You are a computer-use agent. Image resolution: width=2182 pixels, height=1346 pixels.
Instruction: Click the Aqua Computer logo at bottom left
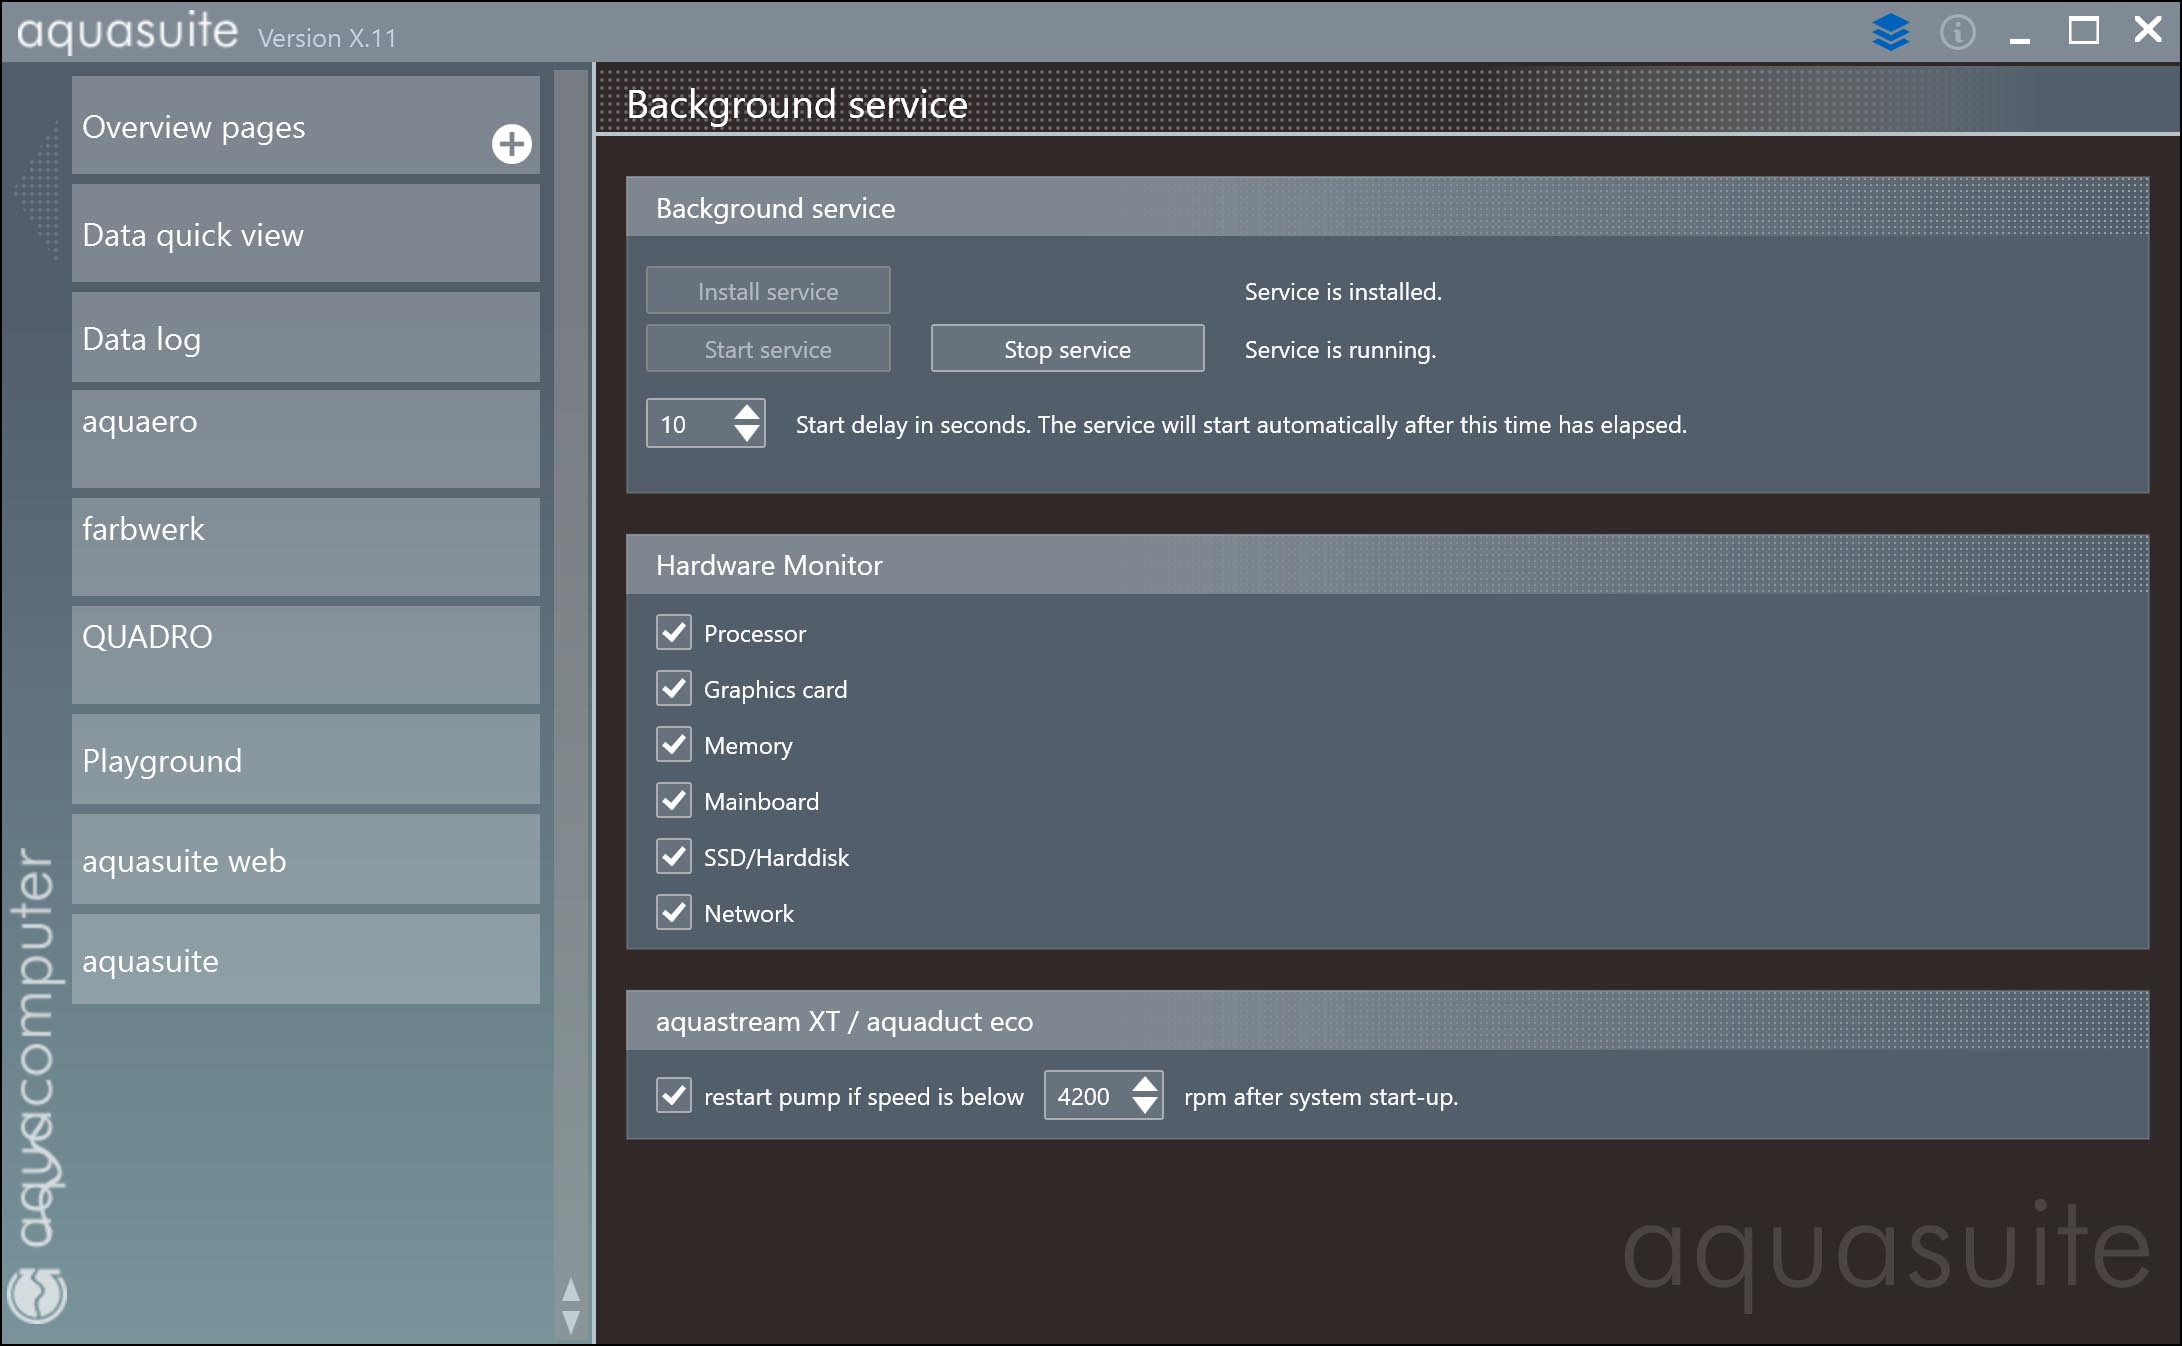pos(37,1293)
